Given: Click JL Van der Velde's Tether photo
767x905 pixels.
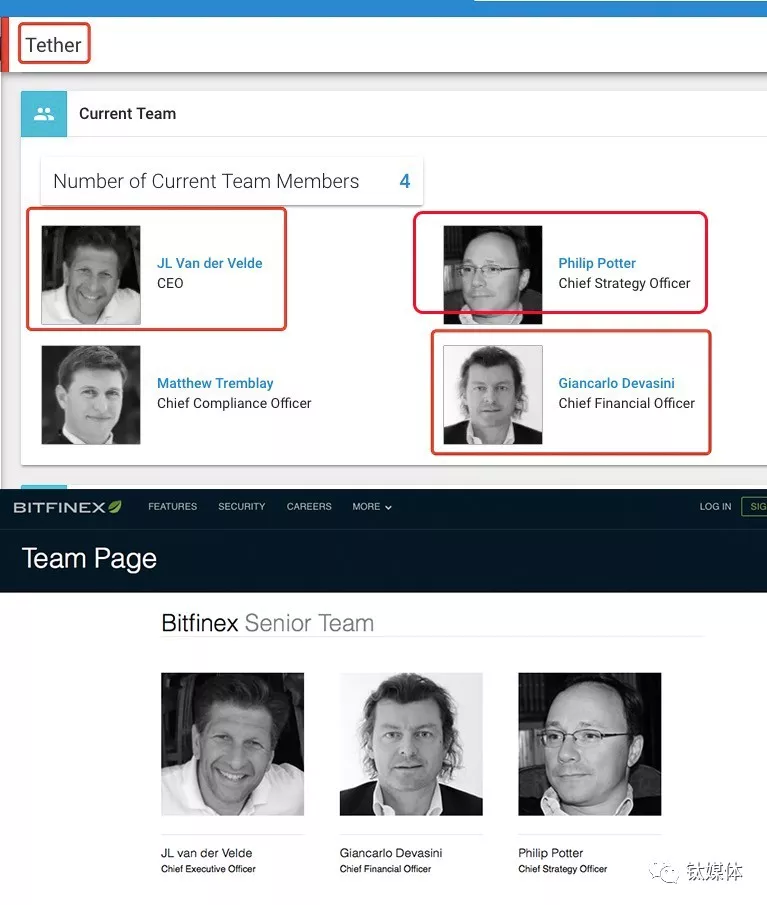Looking at the screenshot, I should click(91, 275).
